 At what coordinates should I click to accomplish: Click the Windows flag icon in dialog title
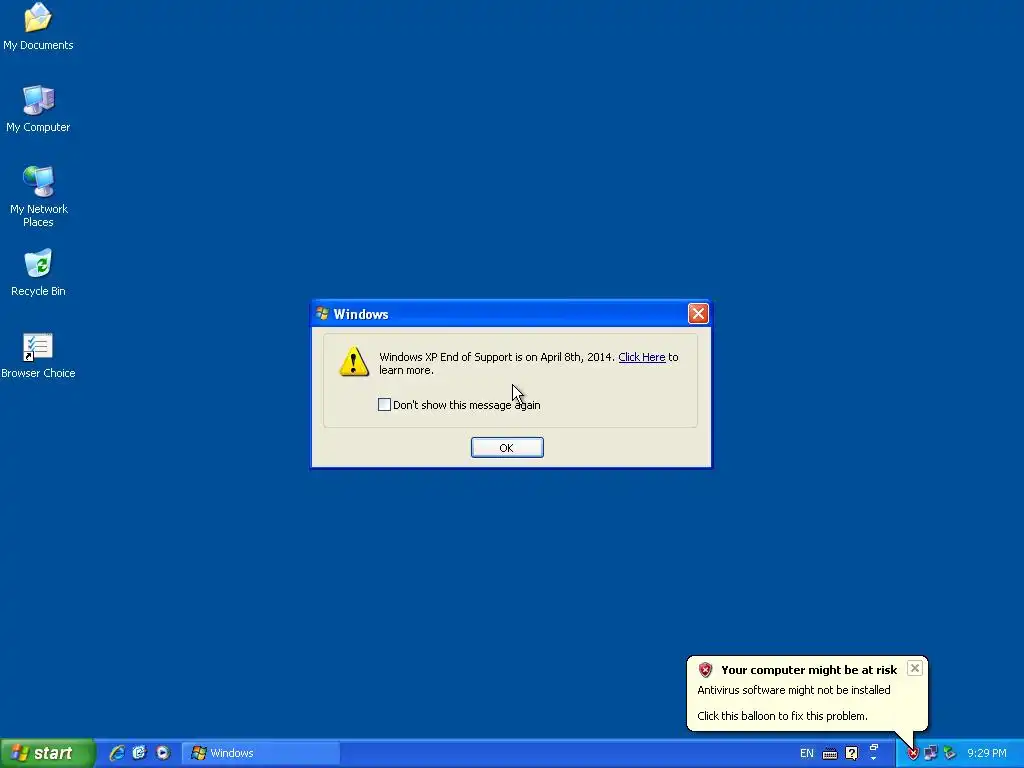point(322,313)
